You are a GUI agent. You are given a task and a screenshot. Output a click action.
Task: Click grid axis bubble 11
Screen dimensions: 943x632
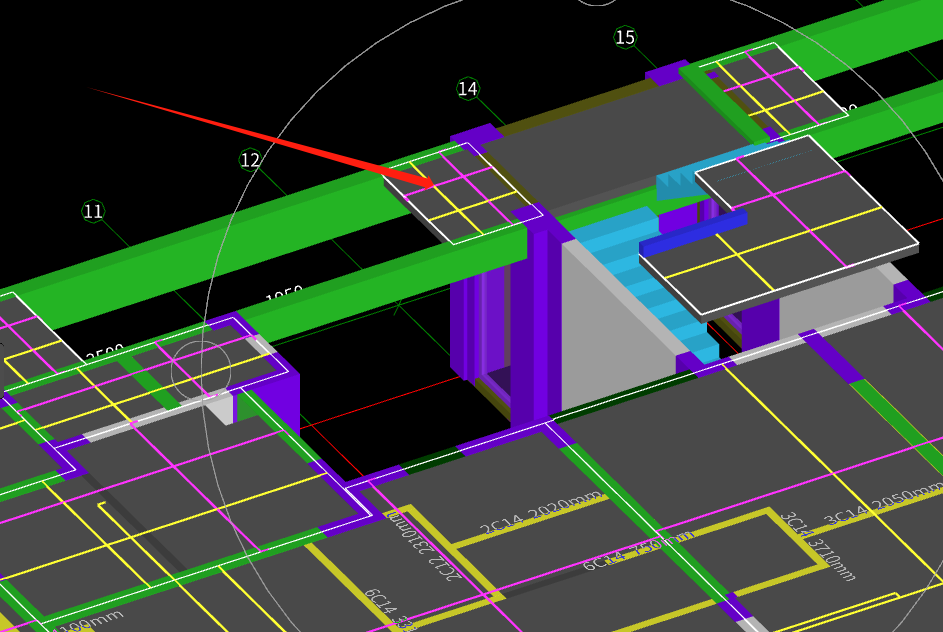[x=93, y=211]
